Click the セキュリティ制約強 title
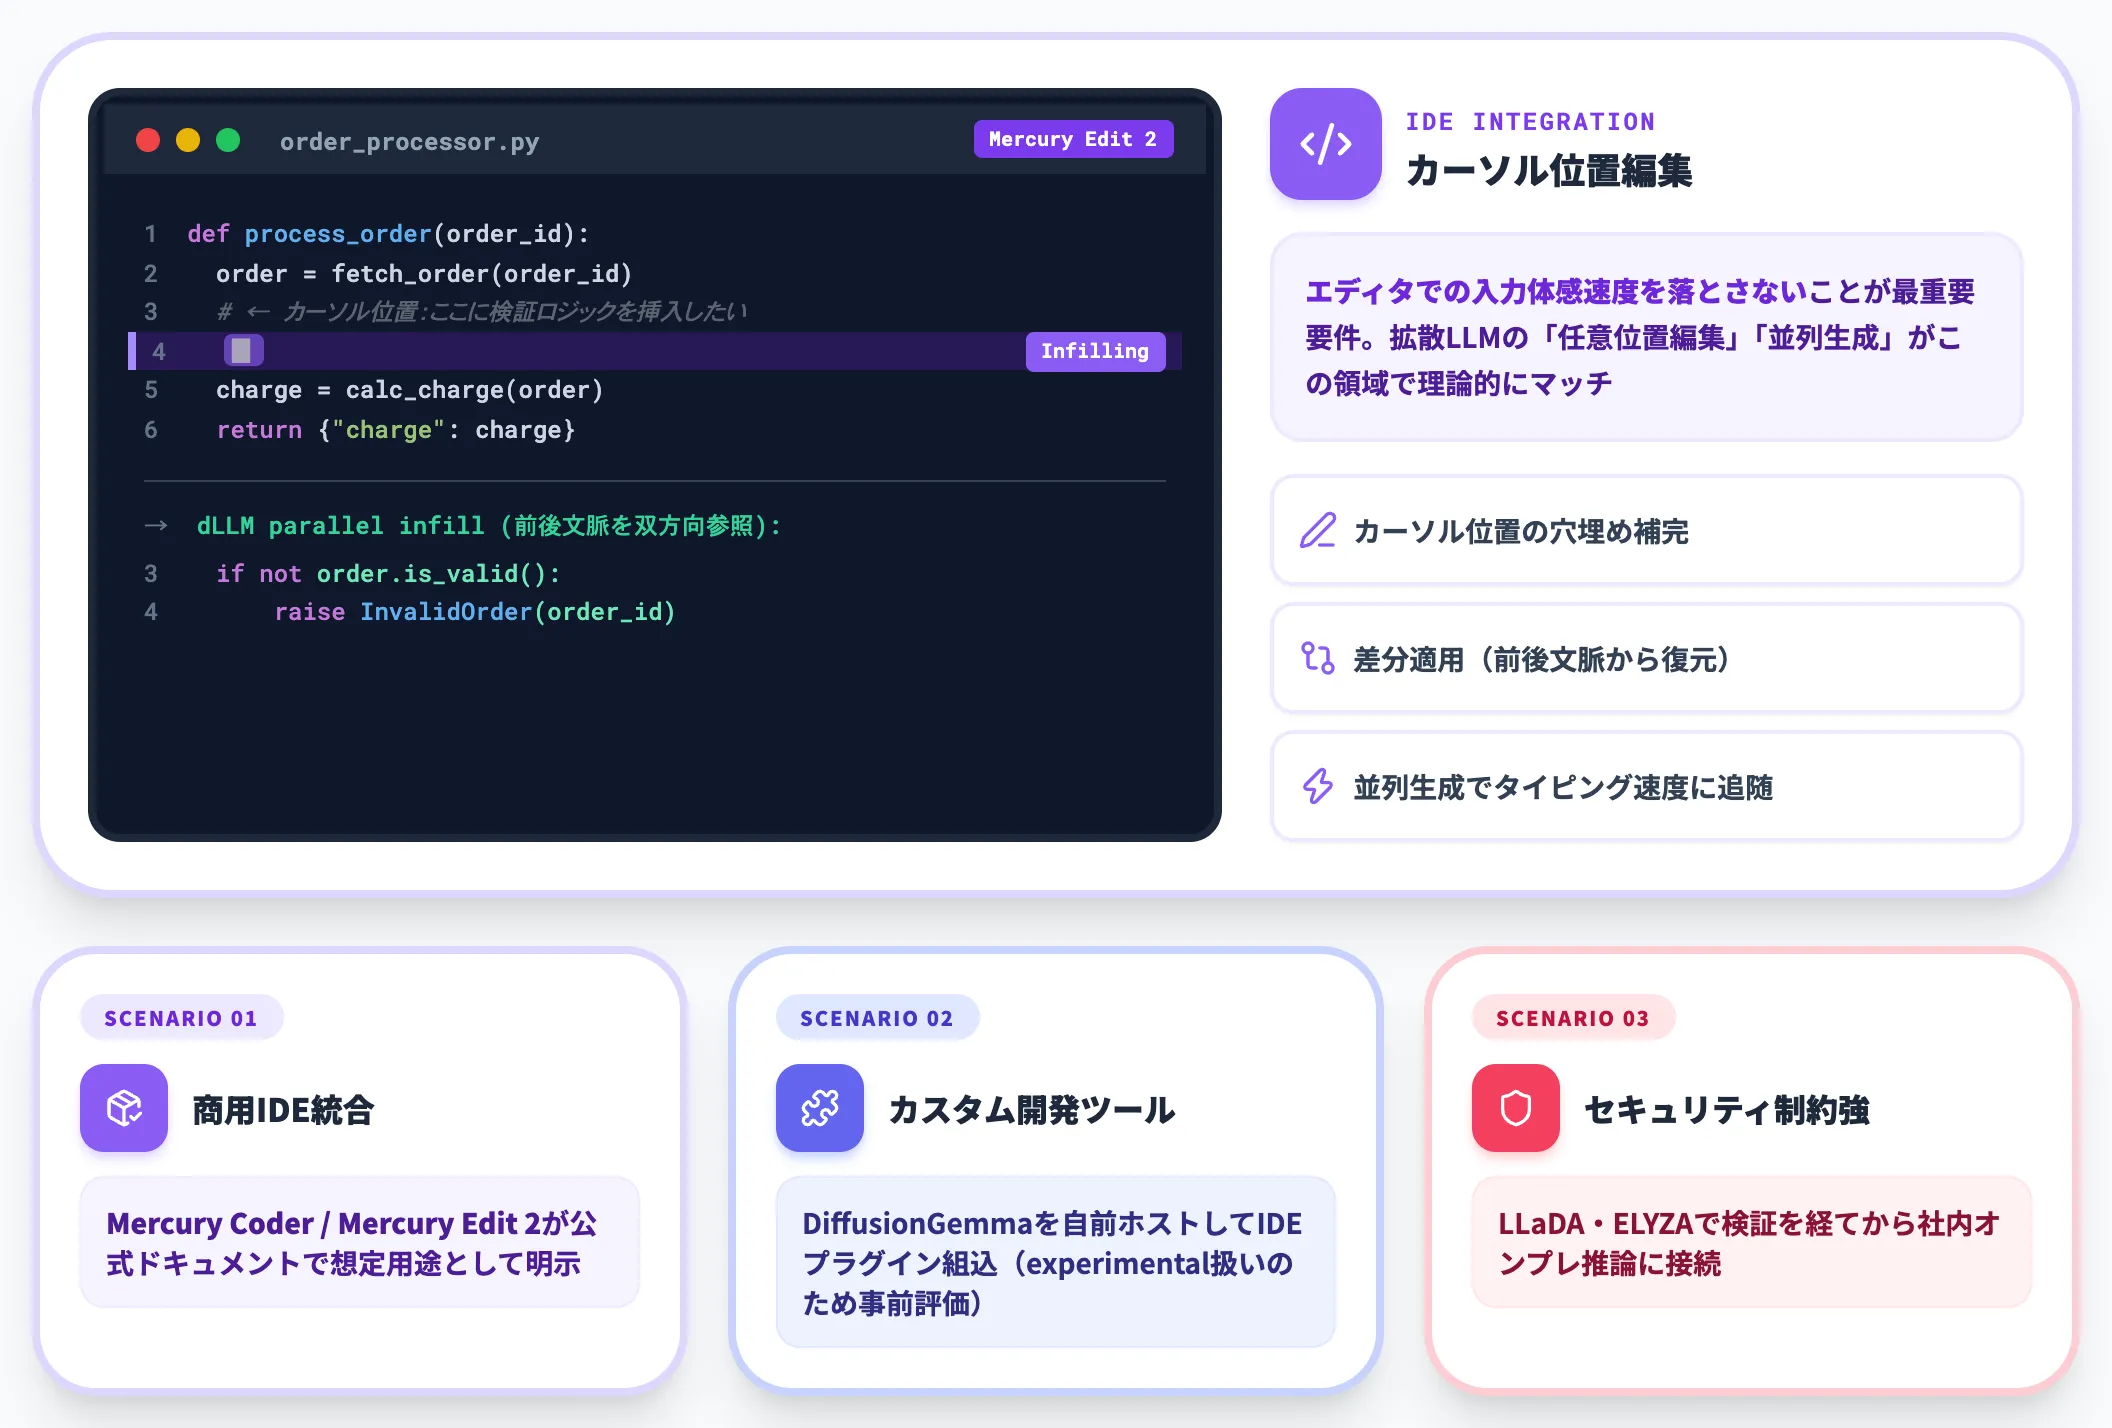2112x1428 pixels. click(x=1727, y=1110)
